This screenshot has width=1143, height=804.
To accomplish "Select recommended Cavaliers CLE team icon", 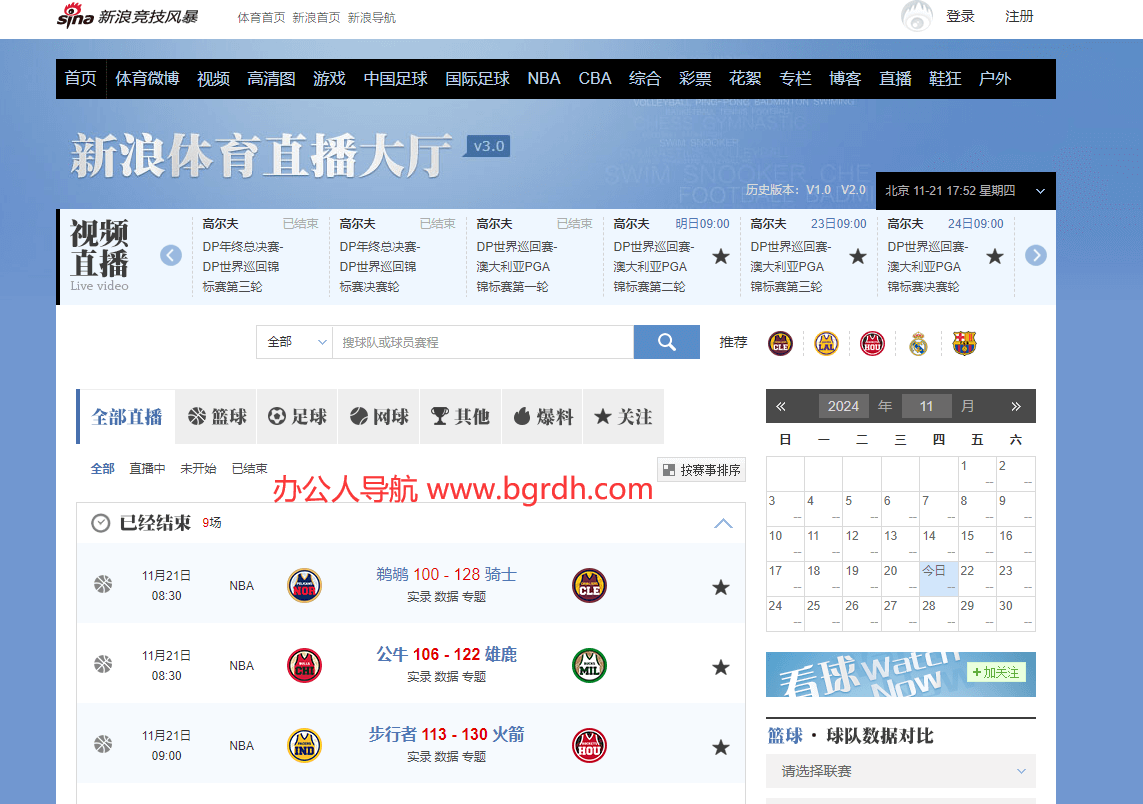I will point(780,343).
